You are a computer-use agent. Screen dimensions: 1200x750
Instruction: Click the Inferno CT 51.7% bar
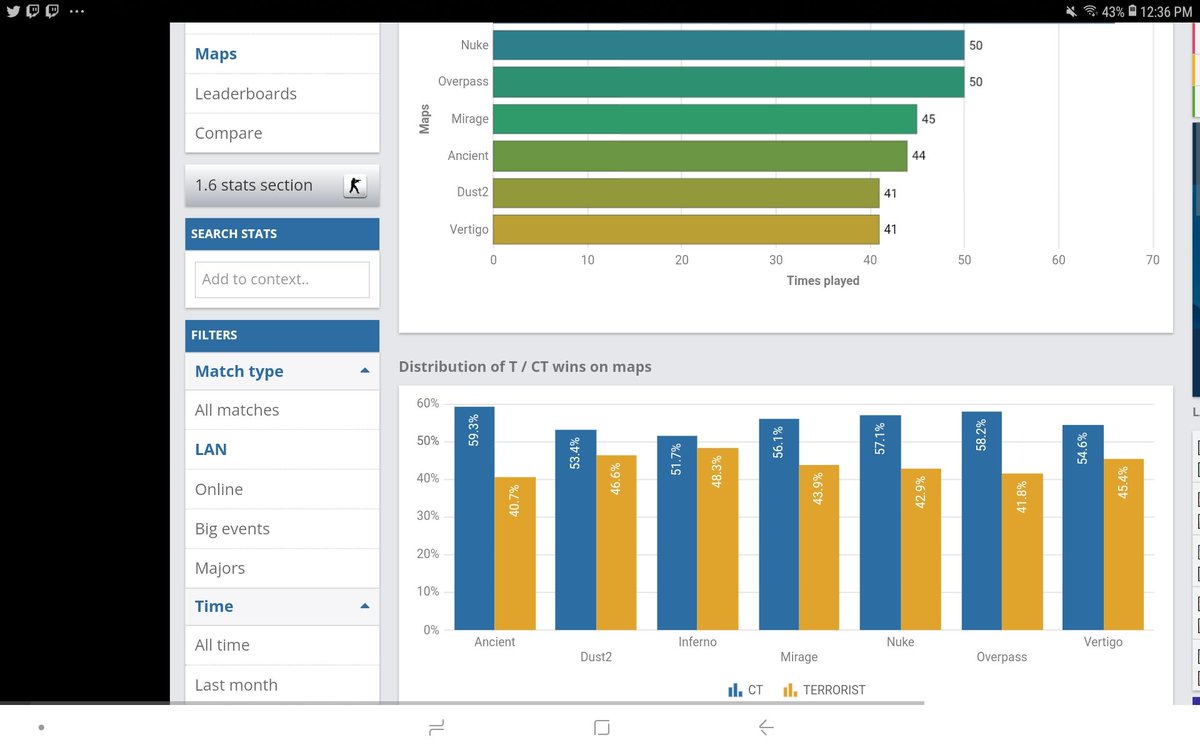(677, 533)
